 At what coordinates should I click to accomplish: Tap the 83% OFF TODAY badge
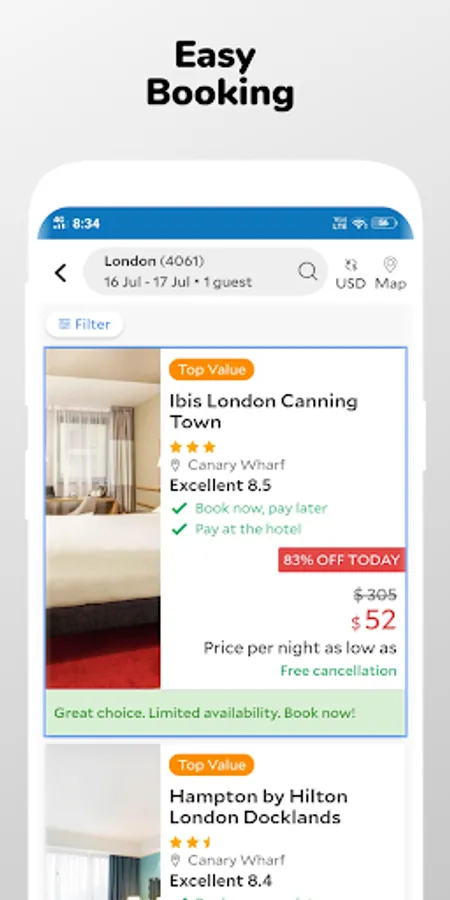[x=342, y=560]
